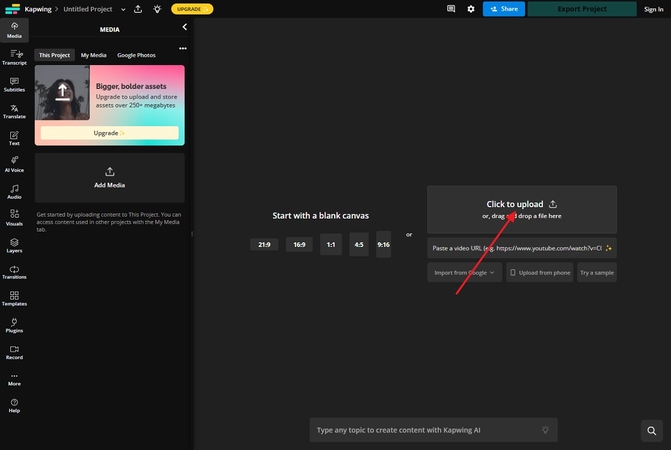Open the Translate tool

(14, 111)
